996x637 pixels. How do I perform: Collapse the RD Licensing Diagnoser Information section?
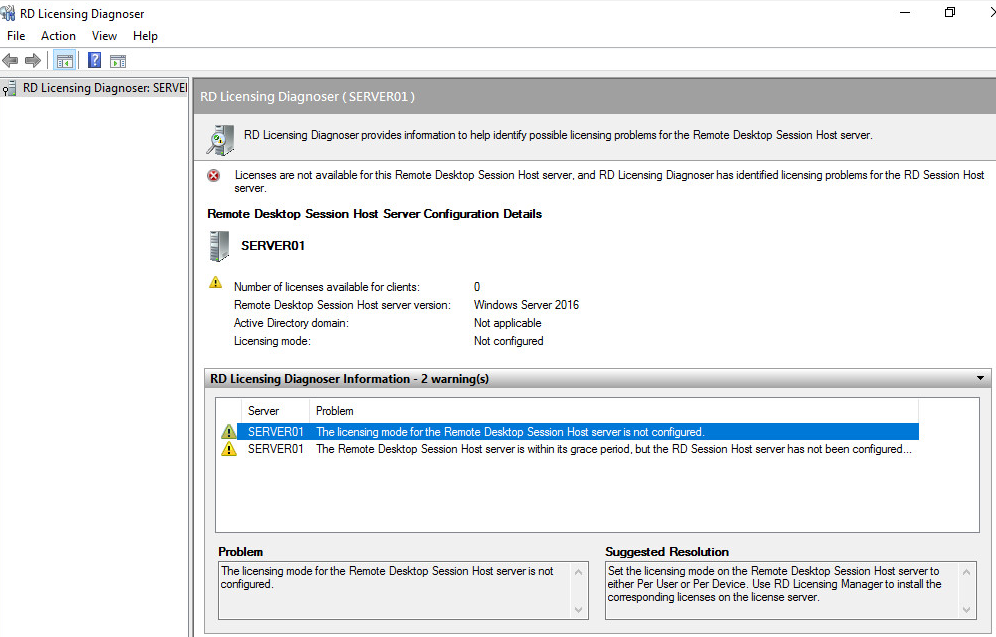click(981, 379)
